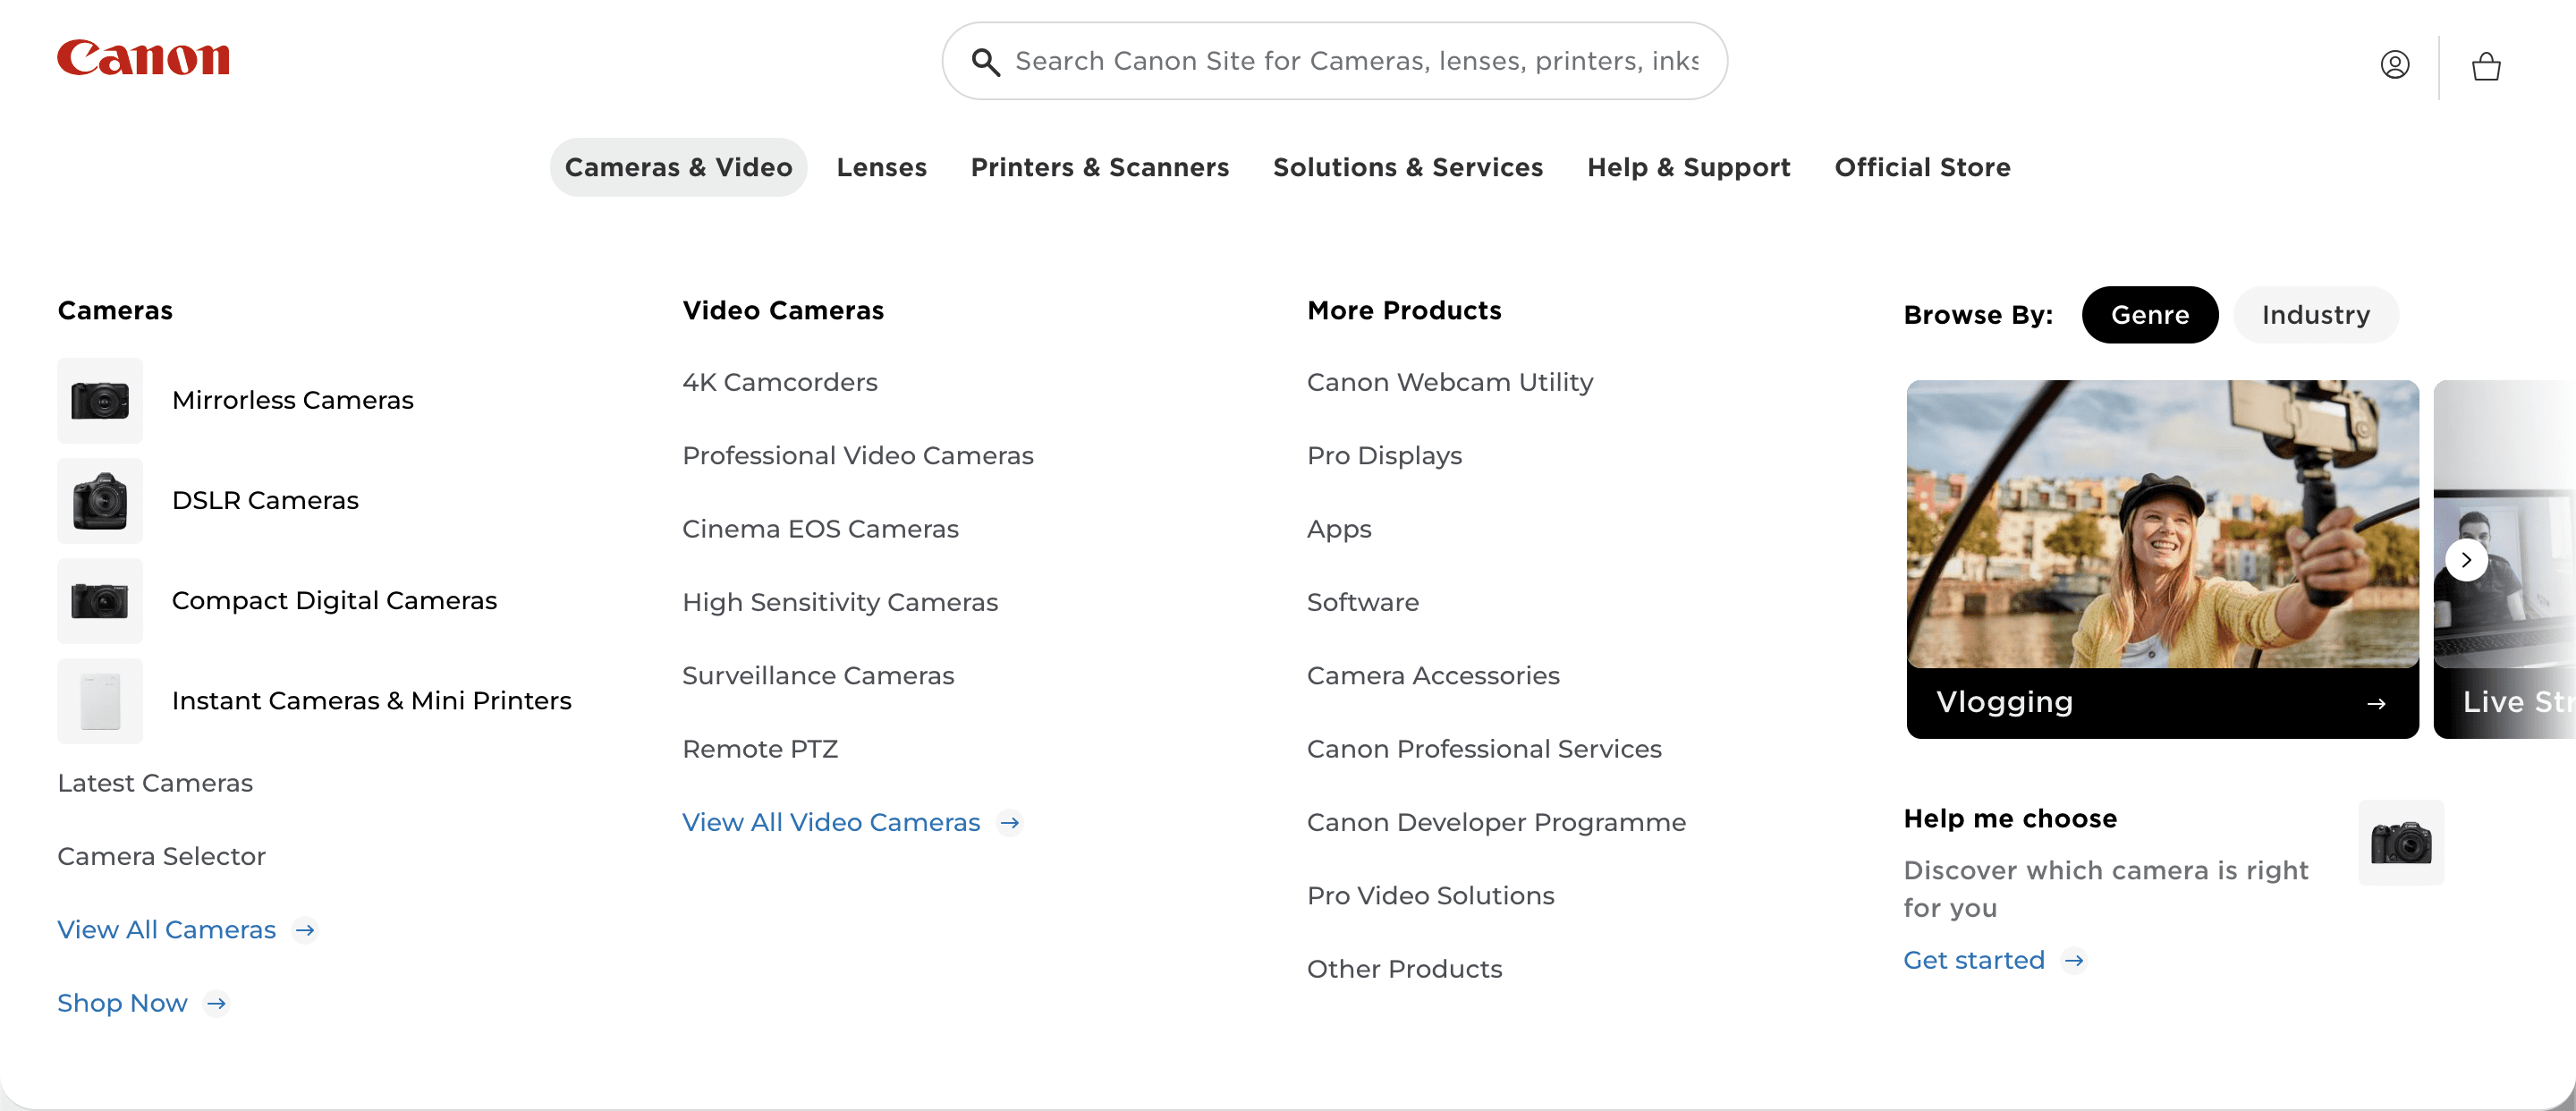Click the Canon logo
2576x1111 pixels.
click(143, 58)
